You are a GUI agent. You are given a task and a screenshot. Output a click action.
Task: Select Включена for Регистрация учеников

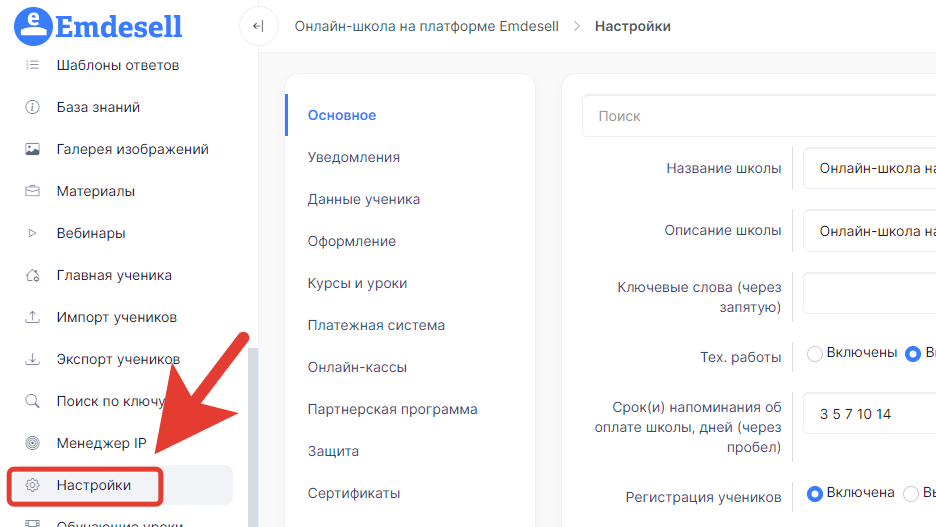(x=814, y=494)
